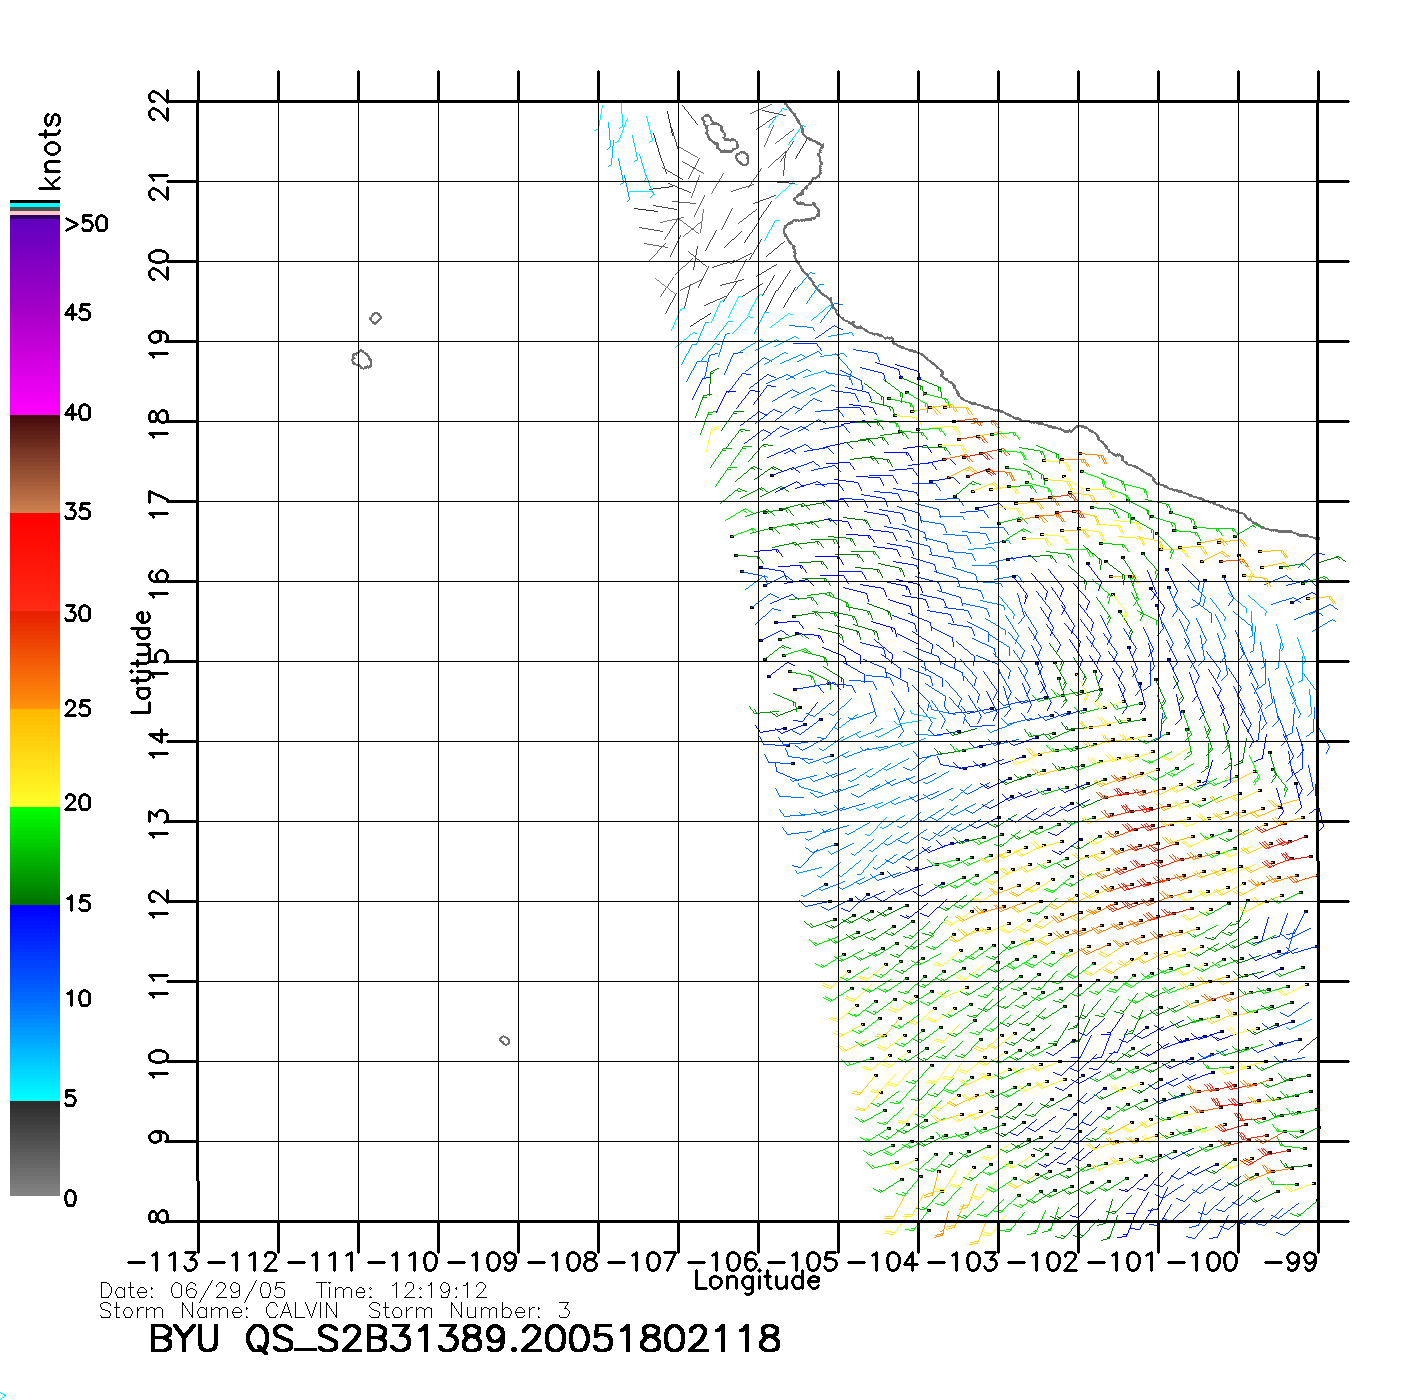Click the red 30–35 knots color band

pos(35,562)
